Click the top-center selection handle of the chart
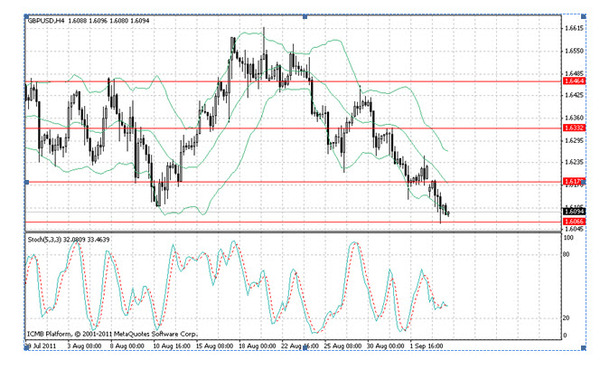Image resolution: width=600 pixels, height=388 pixels. pyautogui.click(x=305, y=16)
